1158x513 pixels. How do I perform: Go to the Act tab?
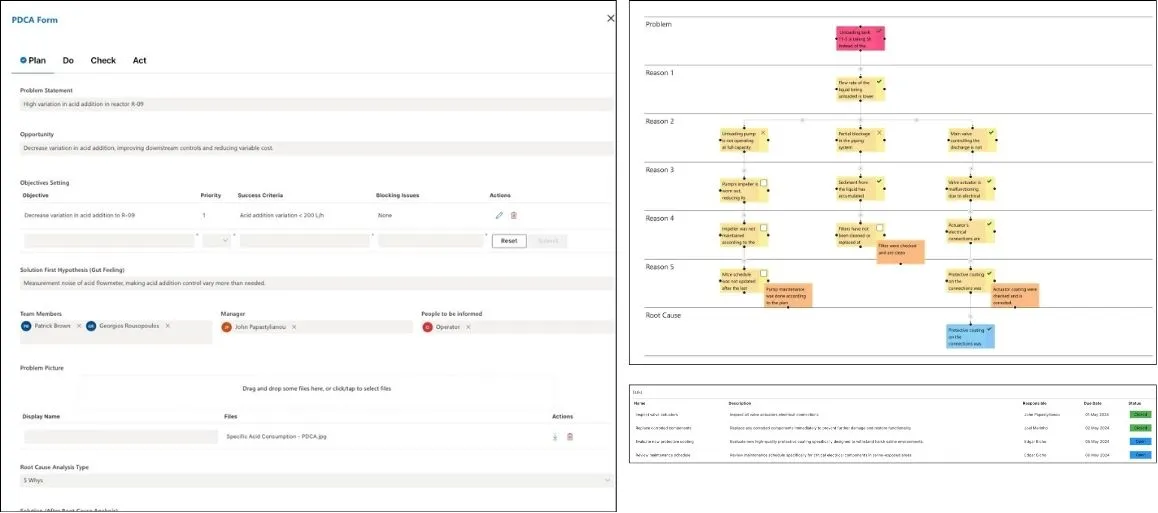click(140, 61)
